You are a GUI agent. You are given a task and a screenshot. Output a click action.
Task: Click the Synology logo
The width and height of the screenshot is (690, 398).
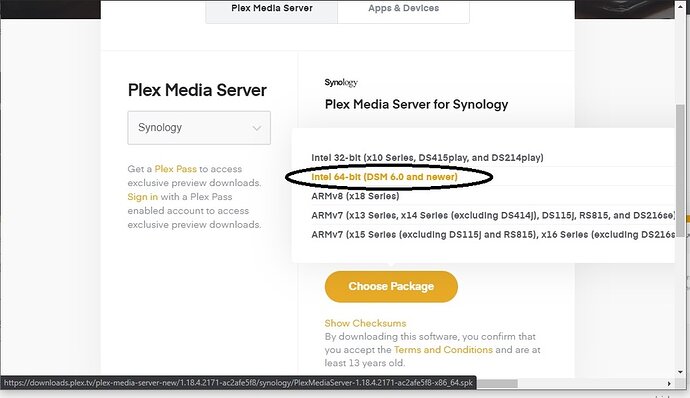341,82
